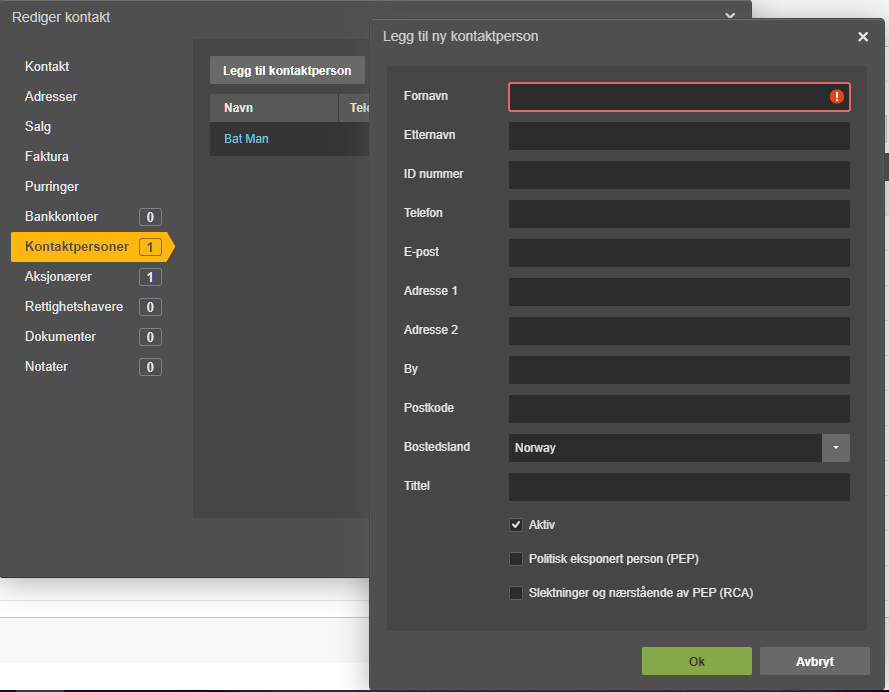Image resolution: width=889 pixels, height=692 pixels.
Task: Select the Norway value in the Bostedsland combo box
Action: pyautogui.click(x=665, y=448)
